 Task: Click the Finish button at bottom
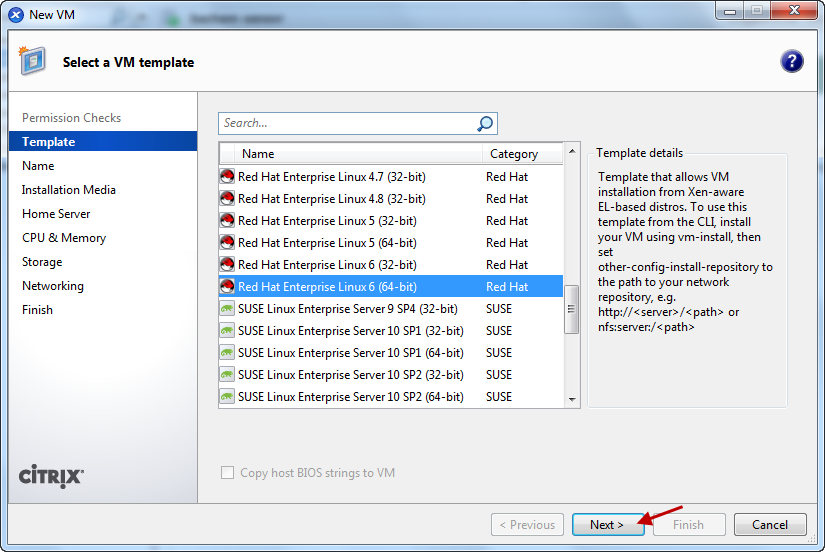(689, 525)
